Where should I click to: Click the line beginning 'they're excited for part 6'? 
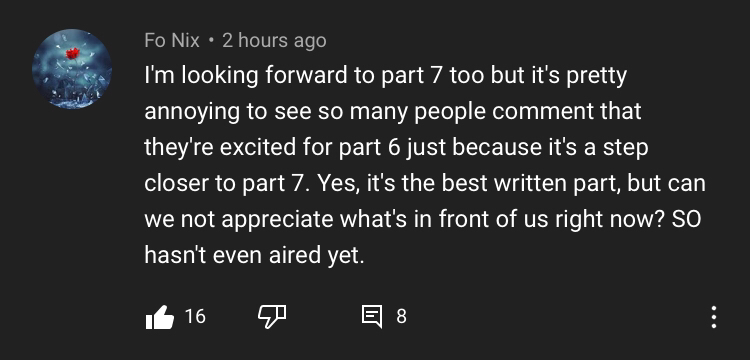coord(396,147)
